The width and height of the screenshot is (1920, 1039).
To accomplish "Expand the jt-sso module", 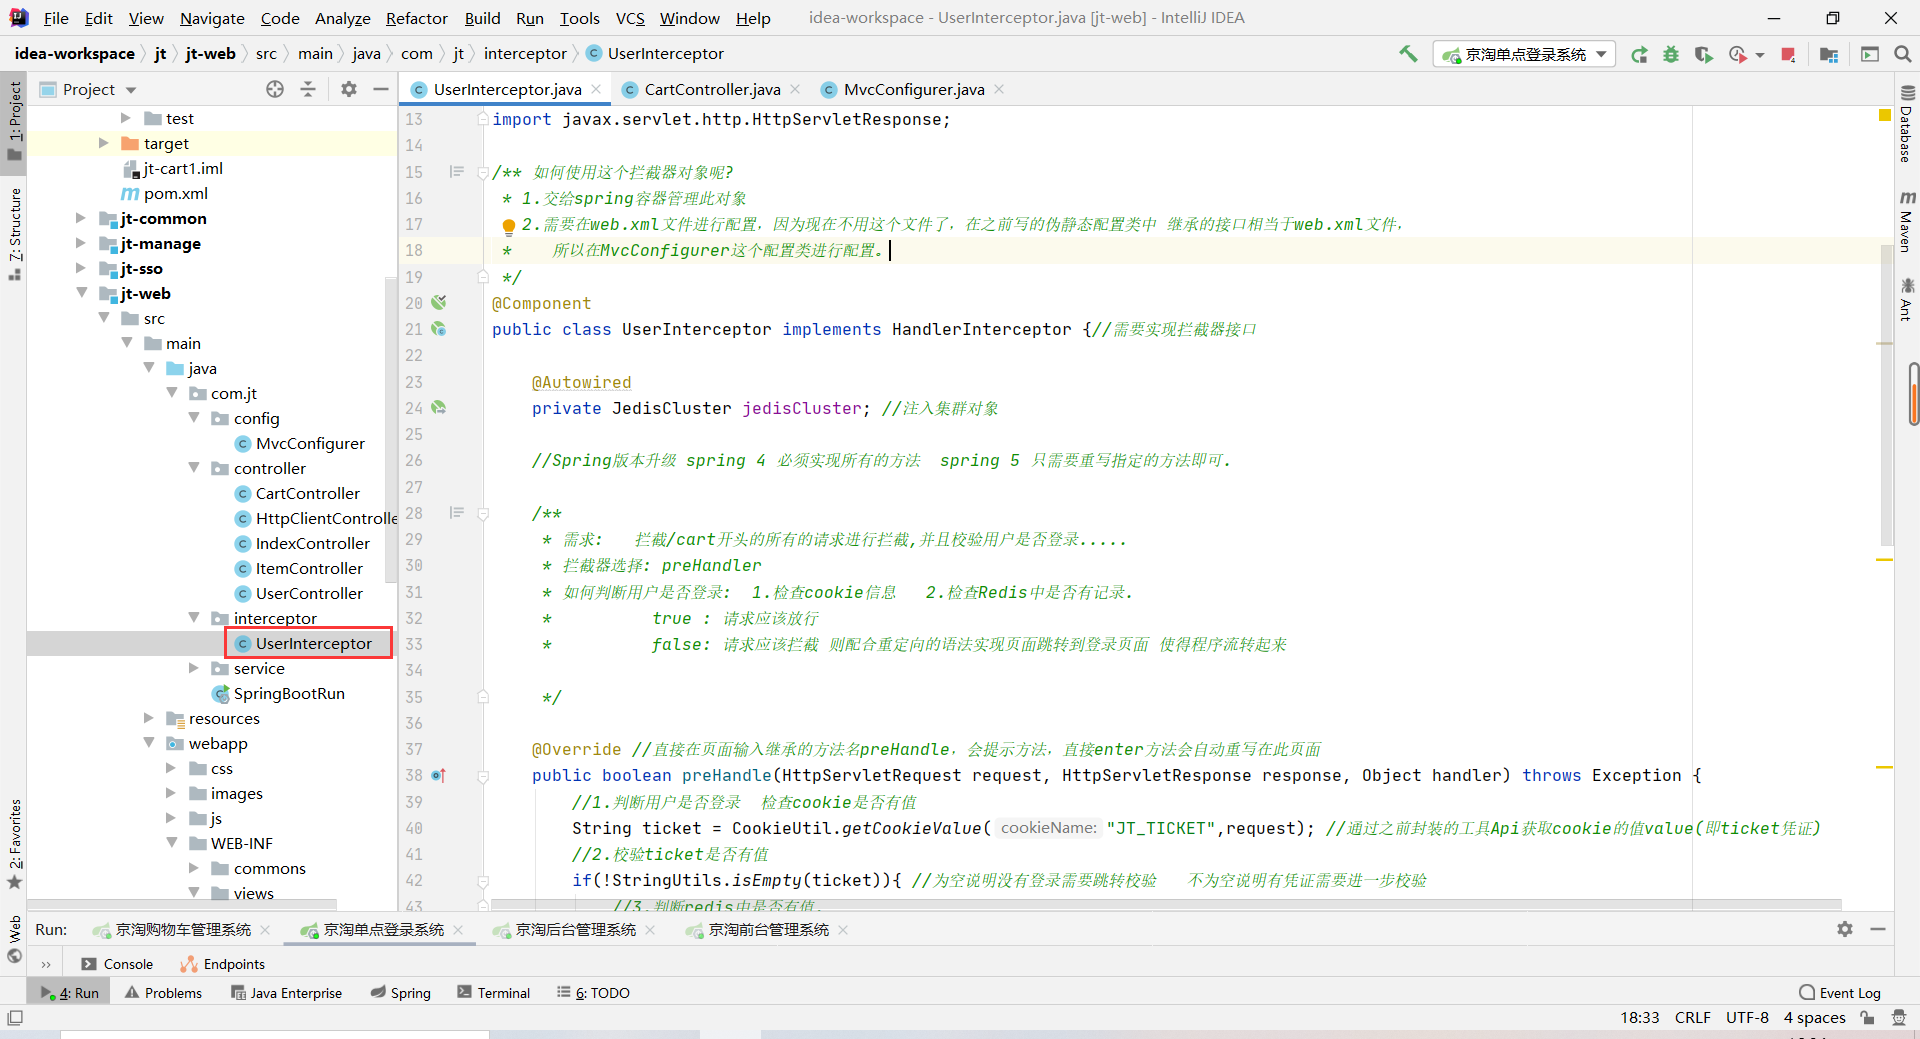I will point(81,268).
